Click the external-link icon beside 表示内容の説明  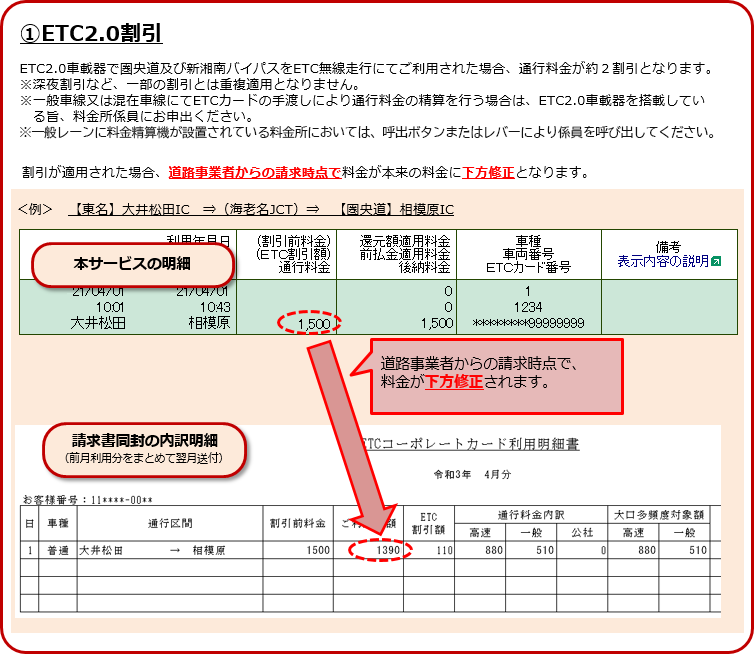[716, 262]
